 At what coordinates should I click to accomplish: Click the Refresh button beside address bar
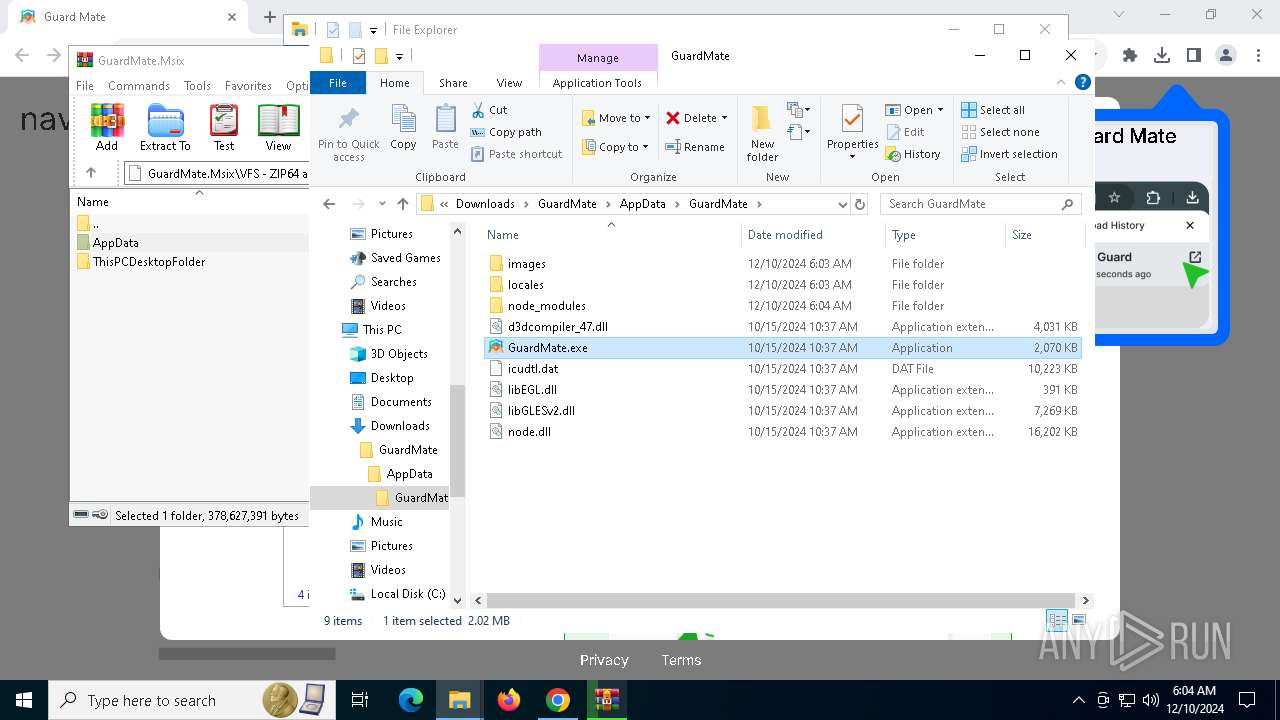tap(859, 204)
